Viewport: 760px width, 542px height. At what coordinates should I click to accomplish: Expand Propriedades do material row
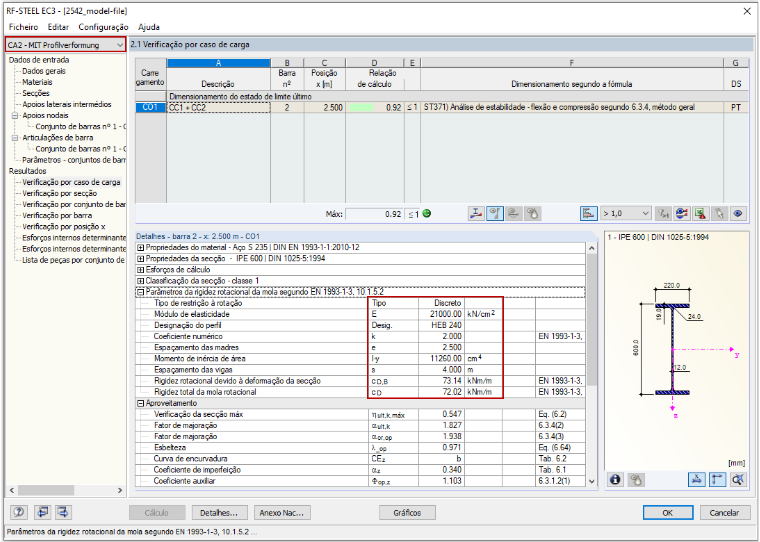click(141, 247)
